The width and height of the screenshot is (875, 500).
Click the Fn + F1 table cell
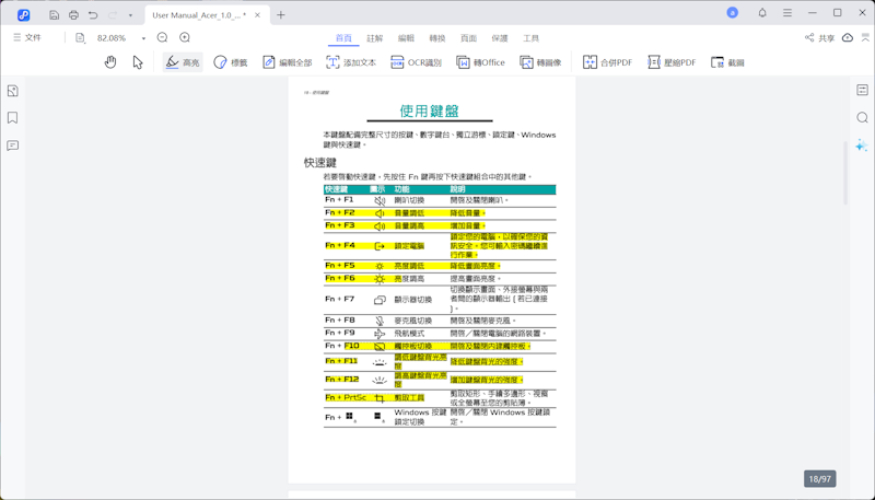339,199
